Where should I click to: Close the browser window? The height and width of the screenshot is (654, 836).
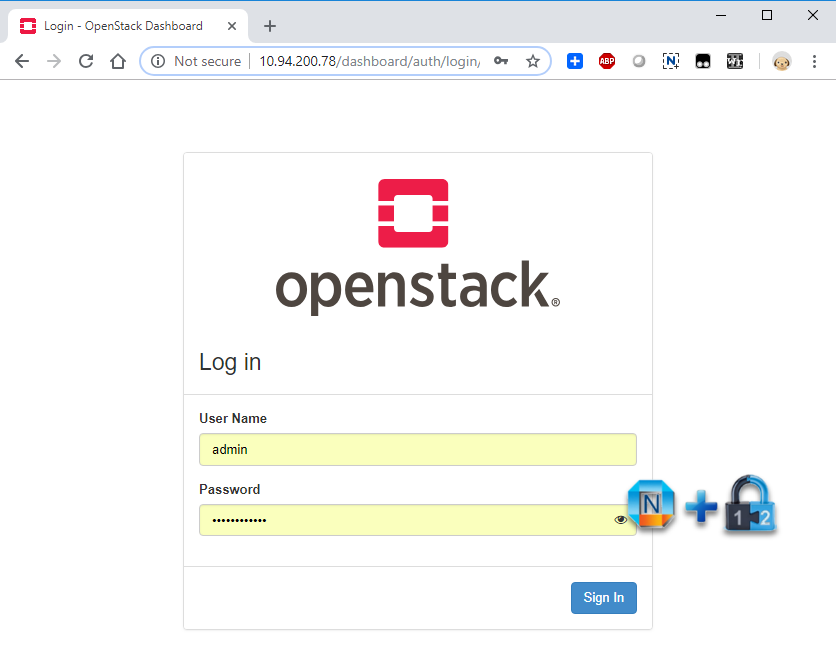[813, 15]
